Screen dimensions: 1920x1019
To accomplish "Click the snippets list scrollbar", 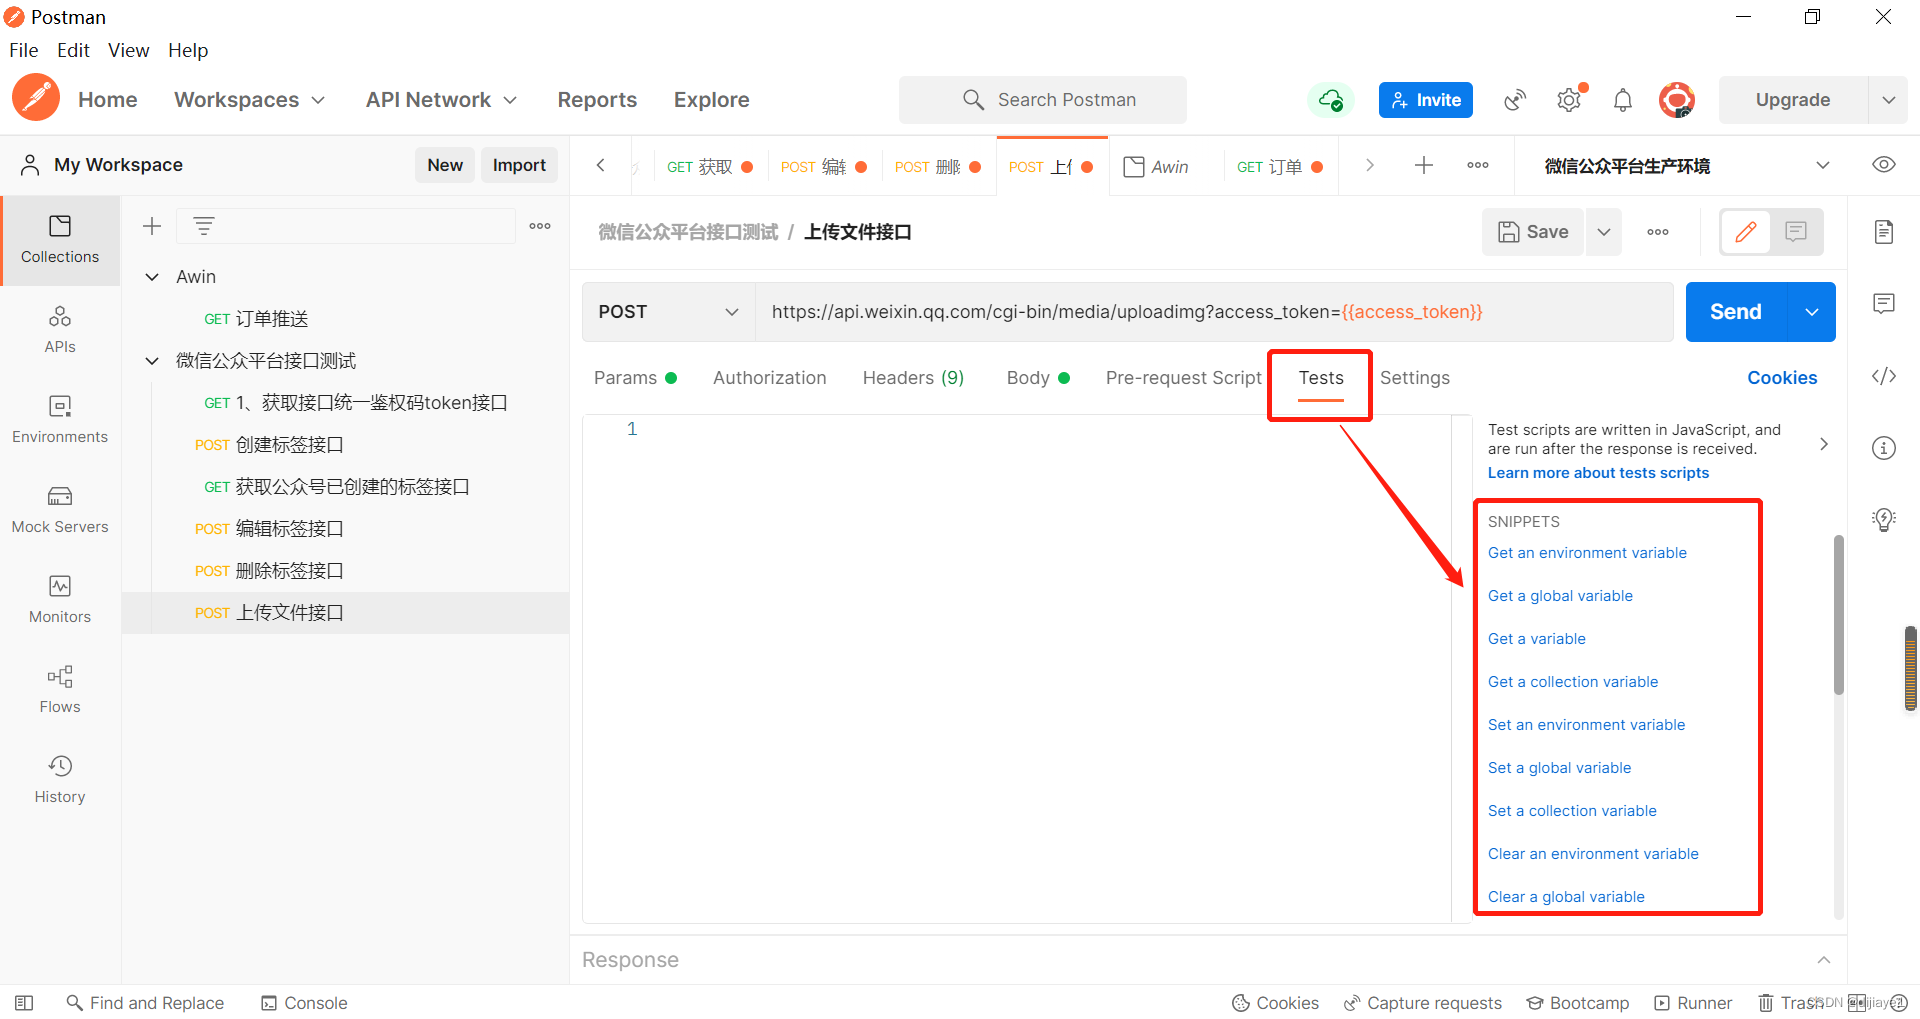I will point(1838,615).
